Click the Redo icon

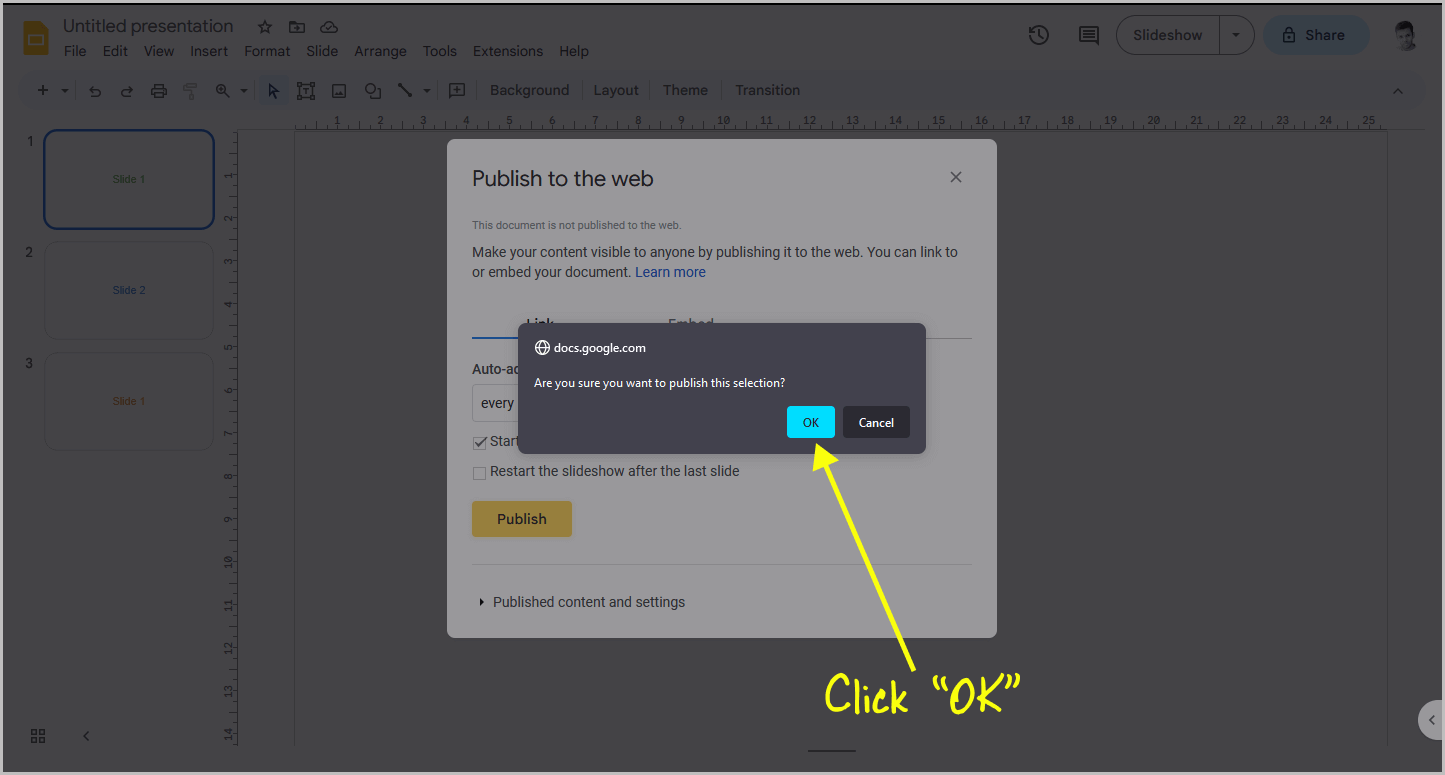(126, 90)
